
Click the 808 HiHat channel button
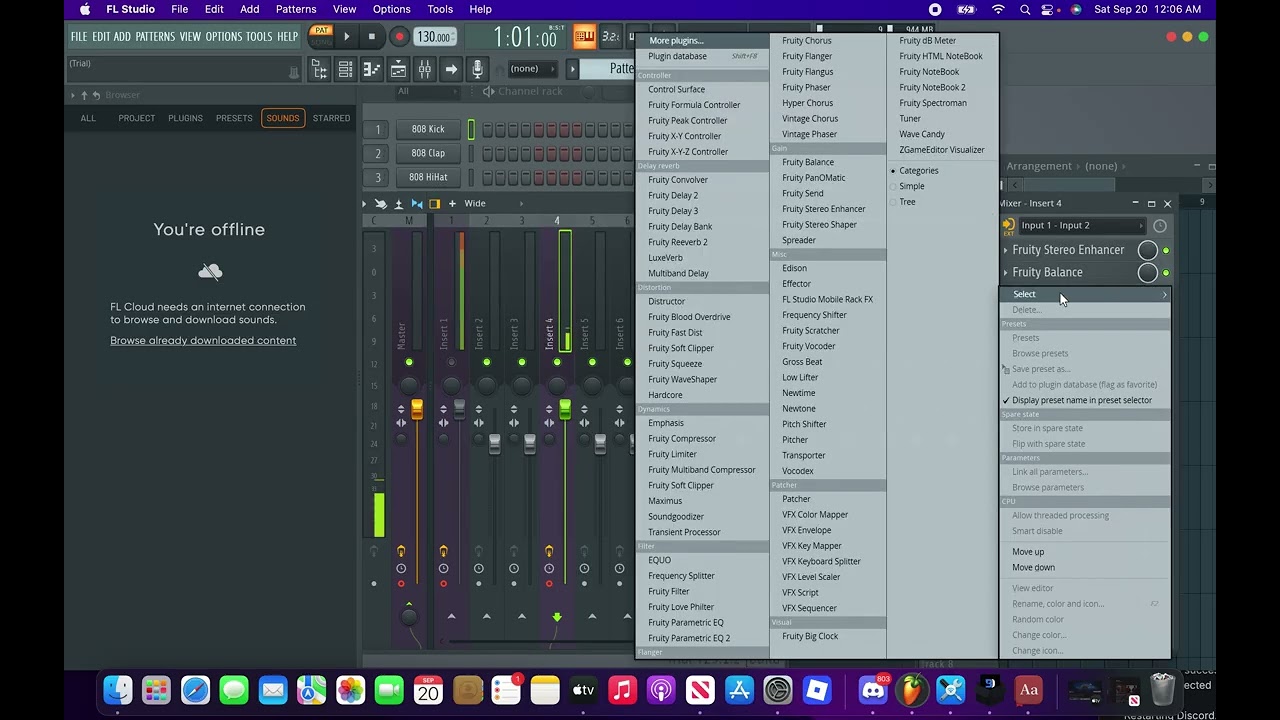click(428, 177)
